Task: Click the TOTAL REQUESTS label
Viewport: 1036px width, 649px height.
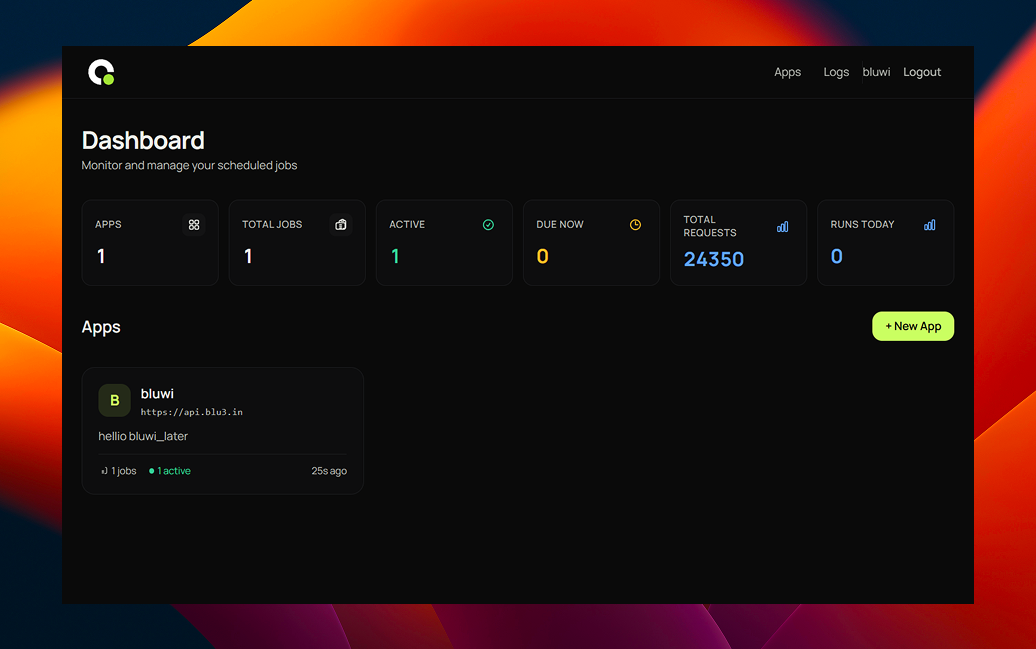Action: point(710,226)
